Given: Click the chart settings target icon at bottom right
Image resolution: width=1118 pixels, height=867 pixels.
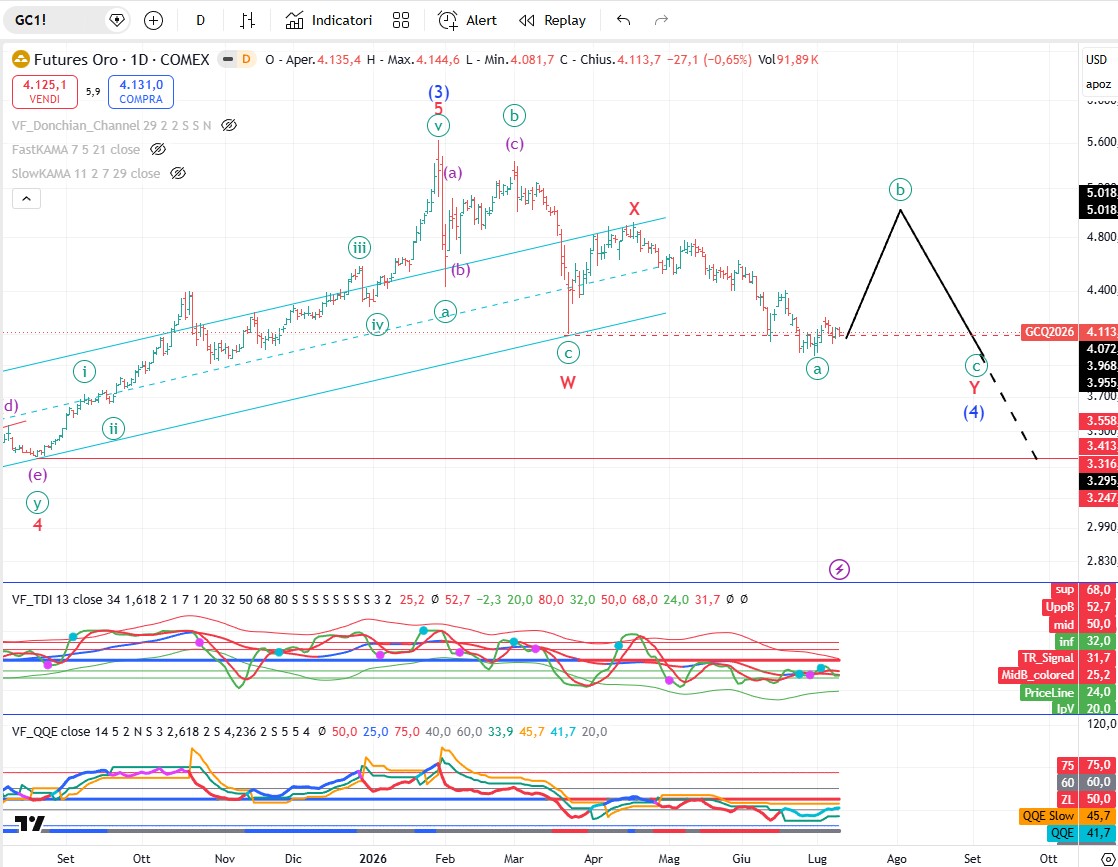Looking at the screenshot, I should [x=1108, y=858].
